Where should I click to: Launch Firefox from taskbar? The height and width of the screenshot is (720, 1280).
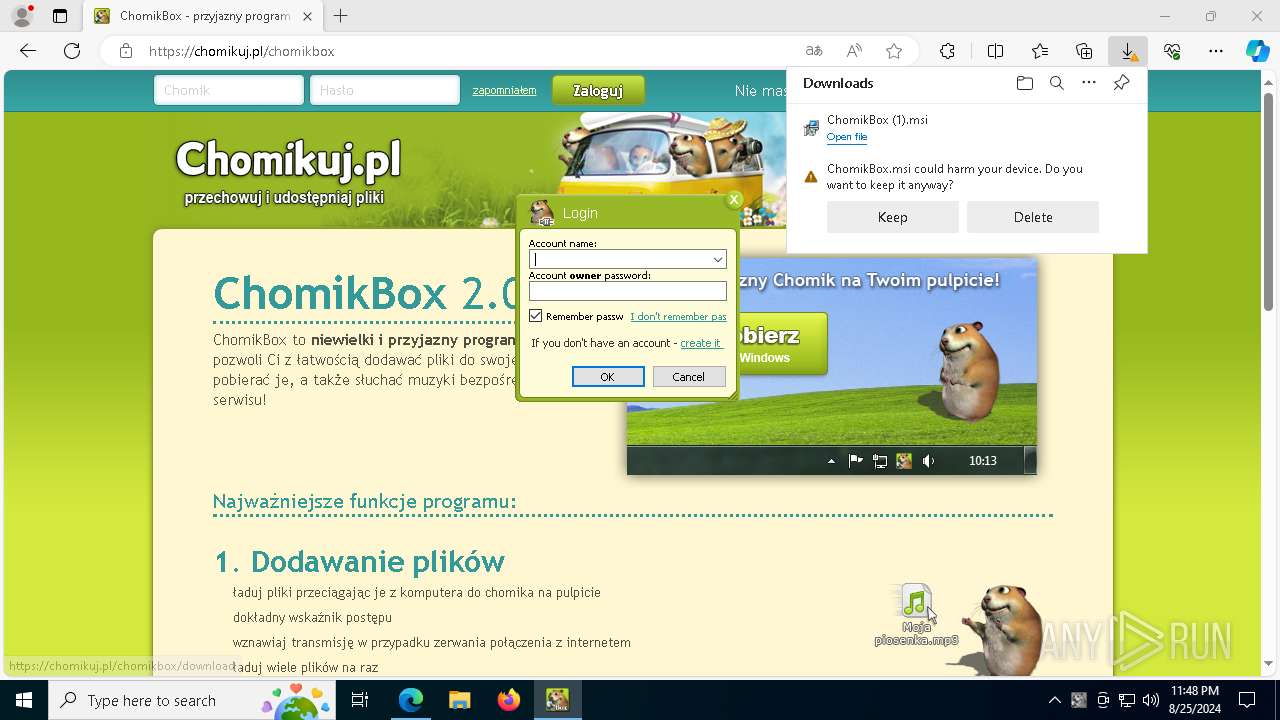click(508, 700)
